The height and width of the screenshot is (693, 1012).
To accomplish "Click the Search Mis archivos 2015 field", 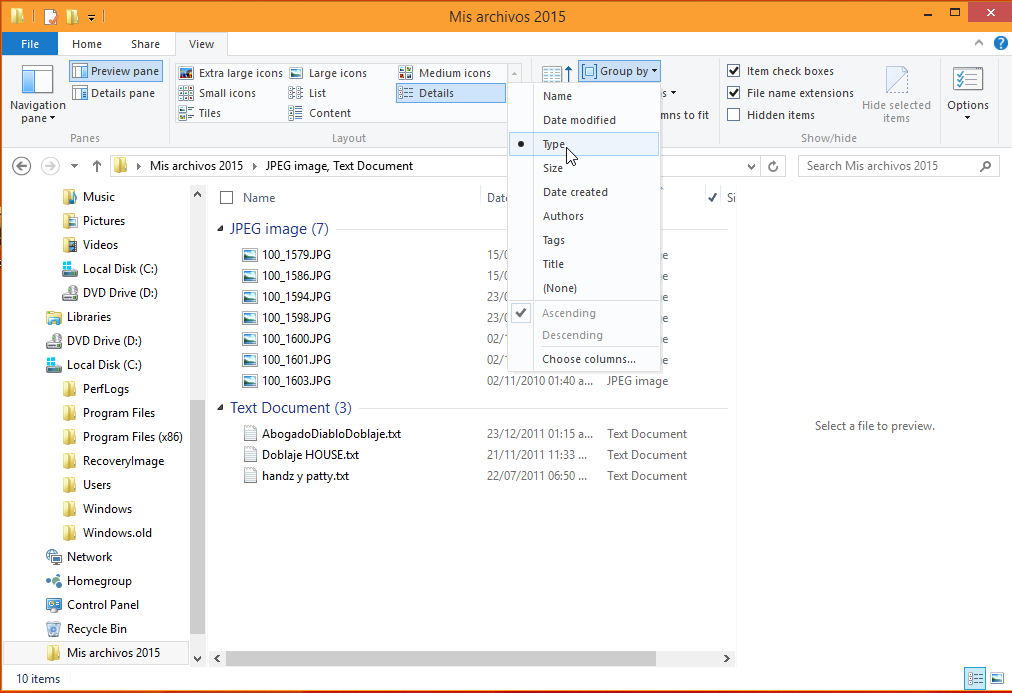I will 895,166.
